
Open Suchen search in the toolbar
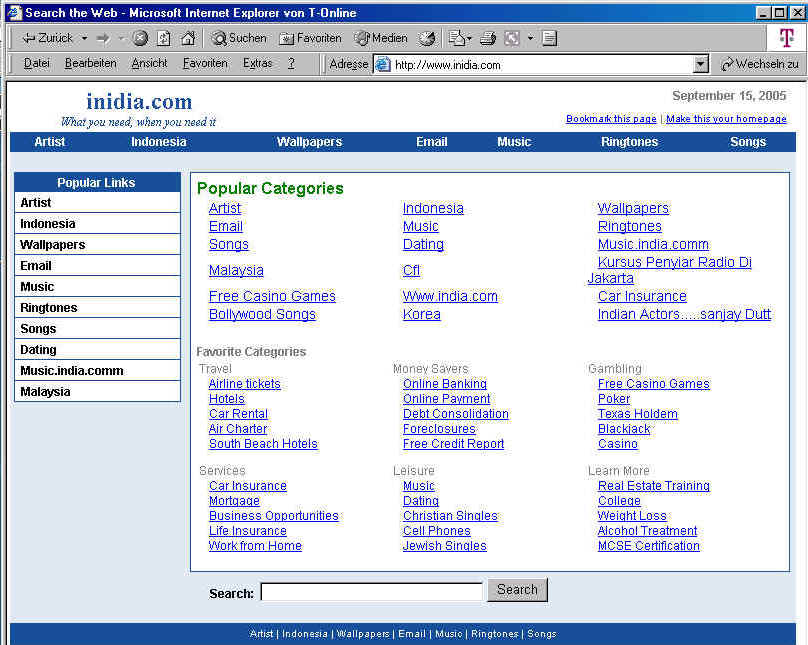239,38
